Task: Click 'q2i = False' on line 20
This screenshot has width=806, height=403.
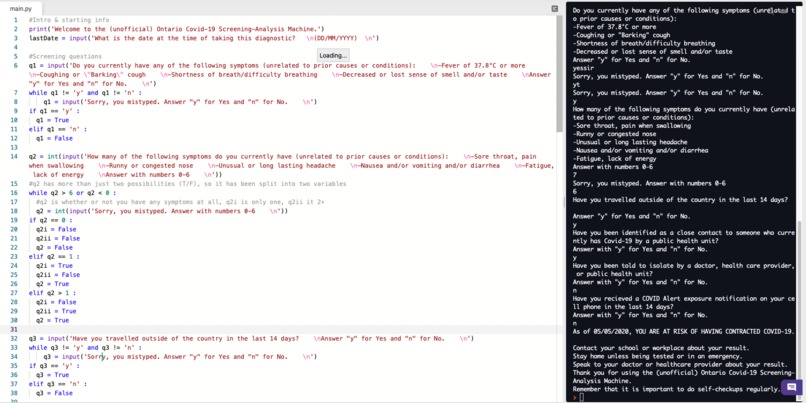Action: (56, 229)
